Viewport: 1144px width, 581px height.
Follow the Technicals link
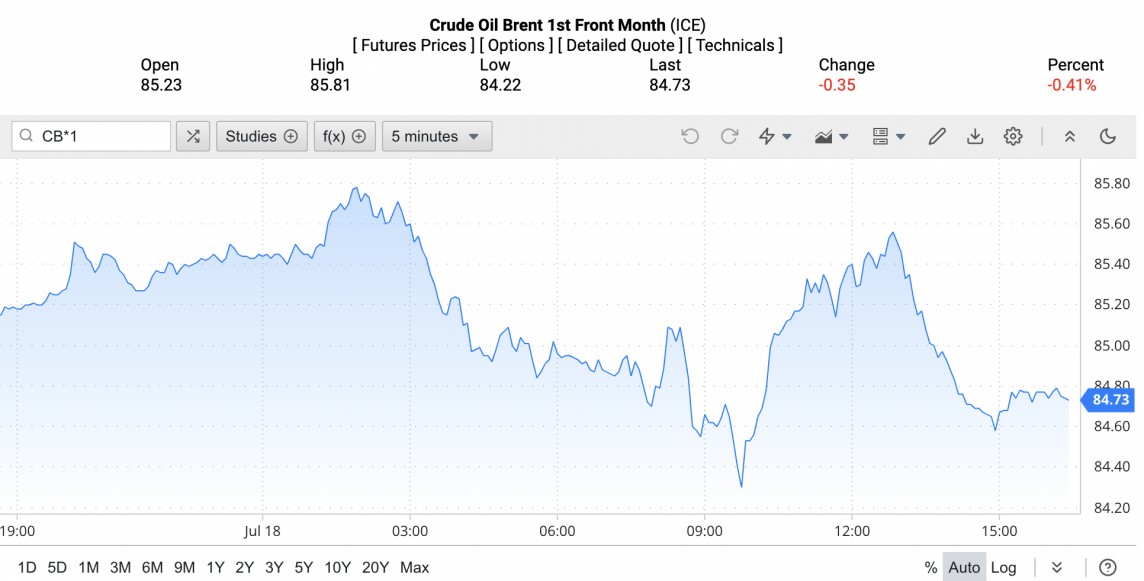[735, 45]
